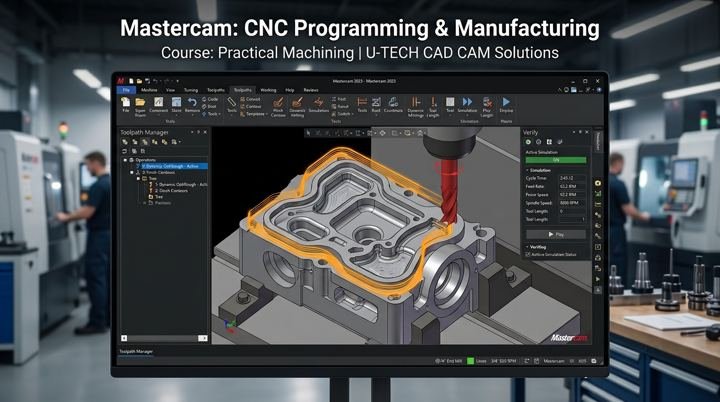Click the green ON simulation bar
Viewport: 720px width, 402px height.
point(556,160)
